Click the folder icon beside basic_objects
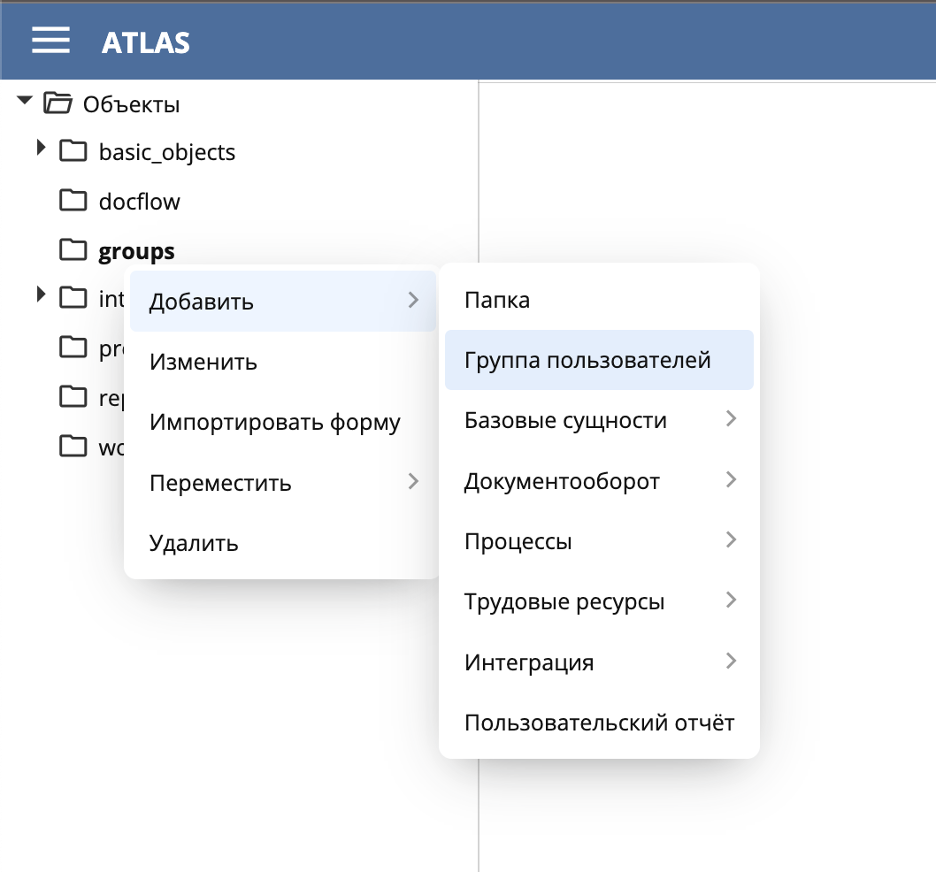Image resolution: width=936 pixels, height=872 pixels. coord(72,151)
